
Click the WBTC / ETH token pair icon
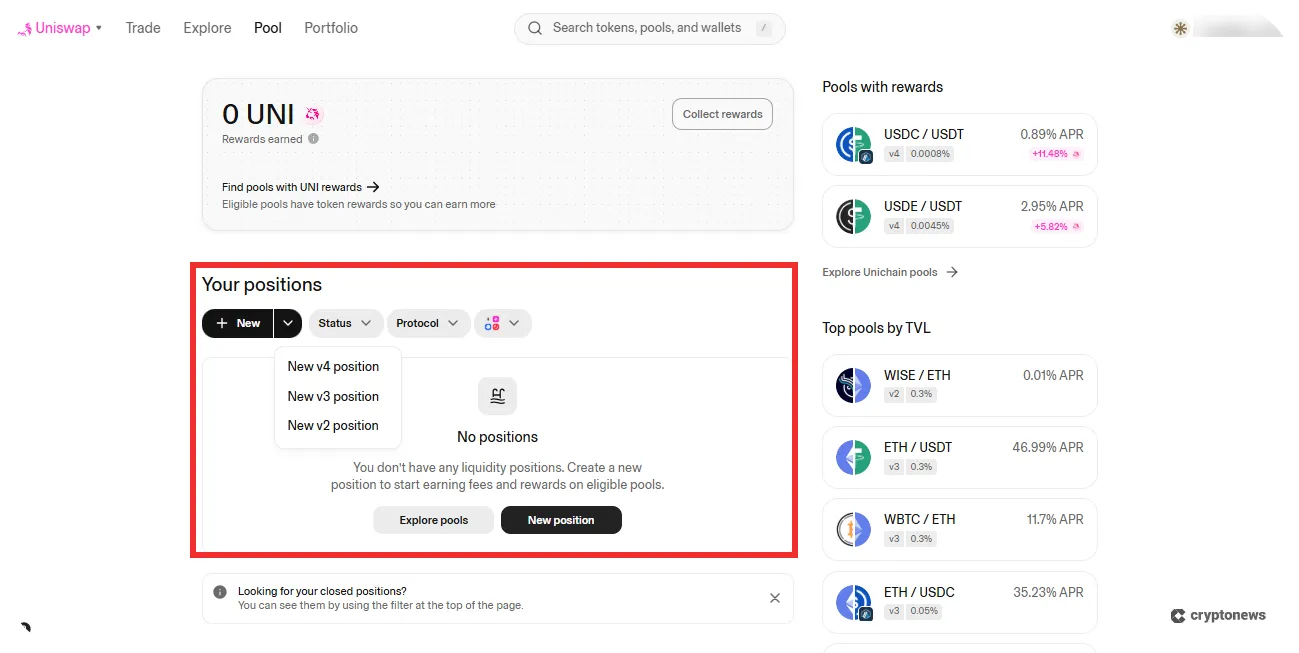(x=853, y=529)
